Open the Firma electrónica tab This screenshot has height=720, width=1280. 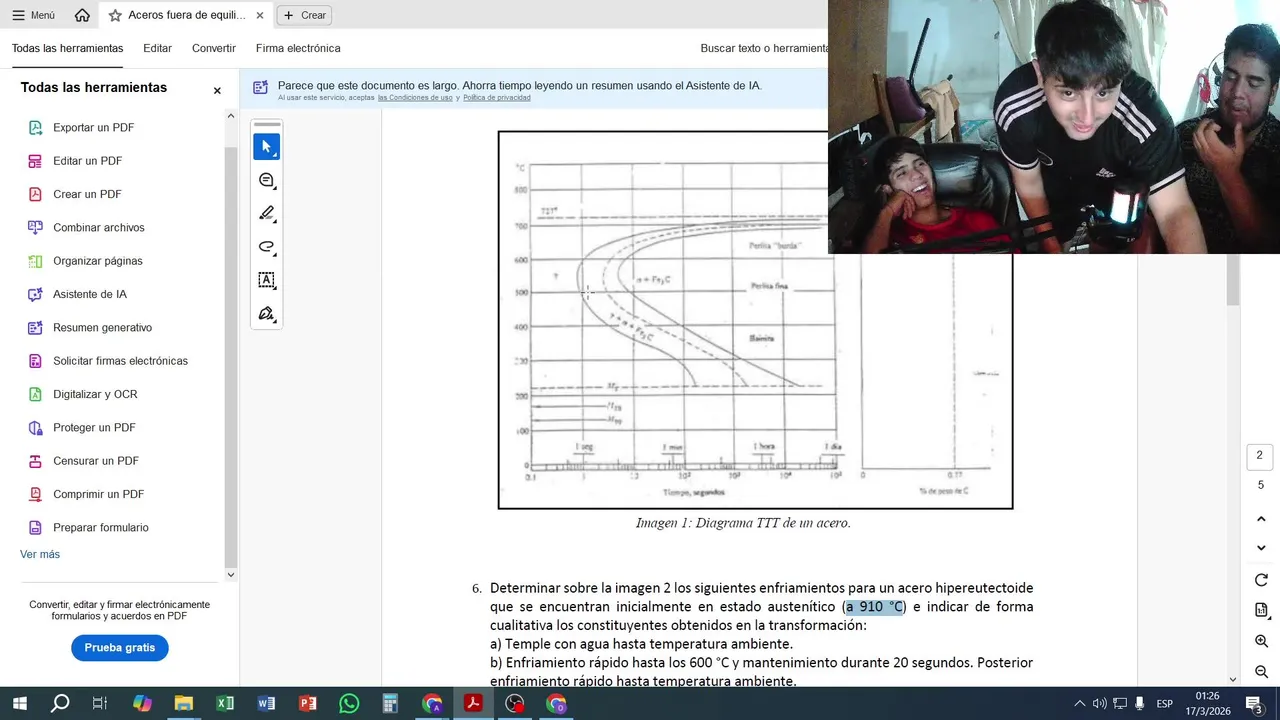[298, 48]
